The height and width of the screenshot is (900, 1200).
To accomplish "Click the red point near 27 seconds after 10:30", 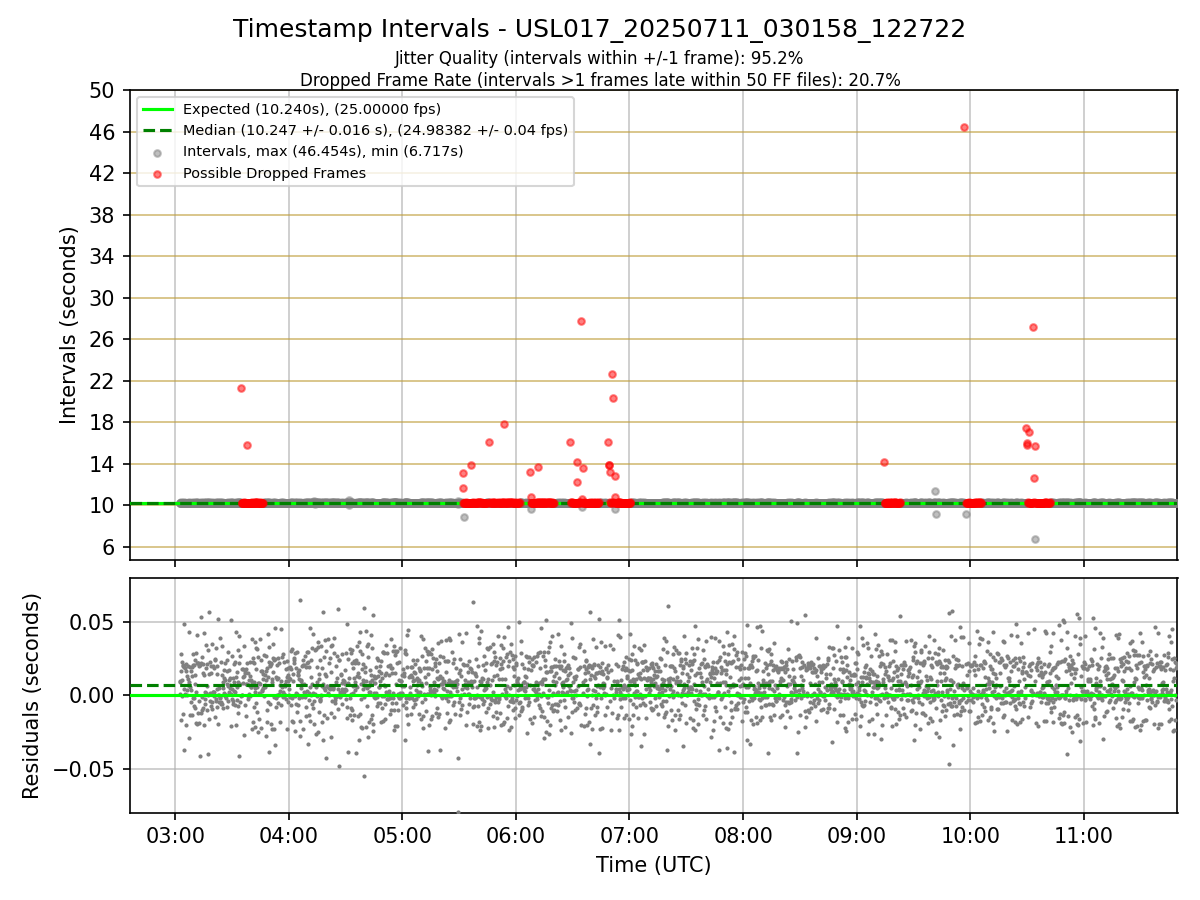I will tap(1033, 327).
